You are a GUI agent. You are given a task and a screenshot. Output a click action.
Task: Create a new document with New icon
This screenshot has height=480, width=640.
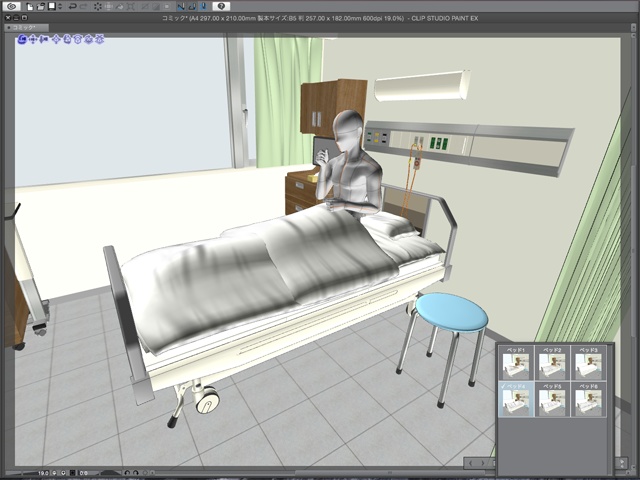(30, 7)
